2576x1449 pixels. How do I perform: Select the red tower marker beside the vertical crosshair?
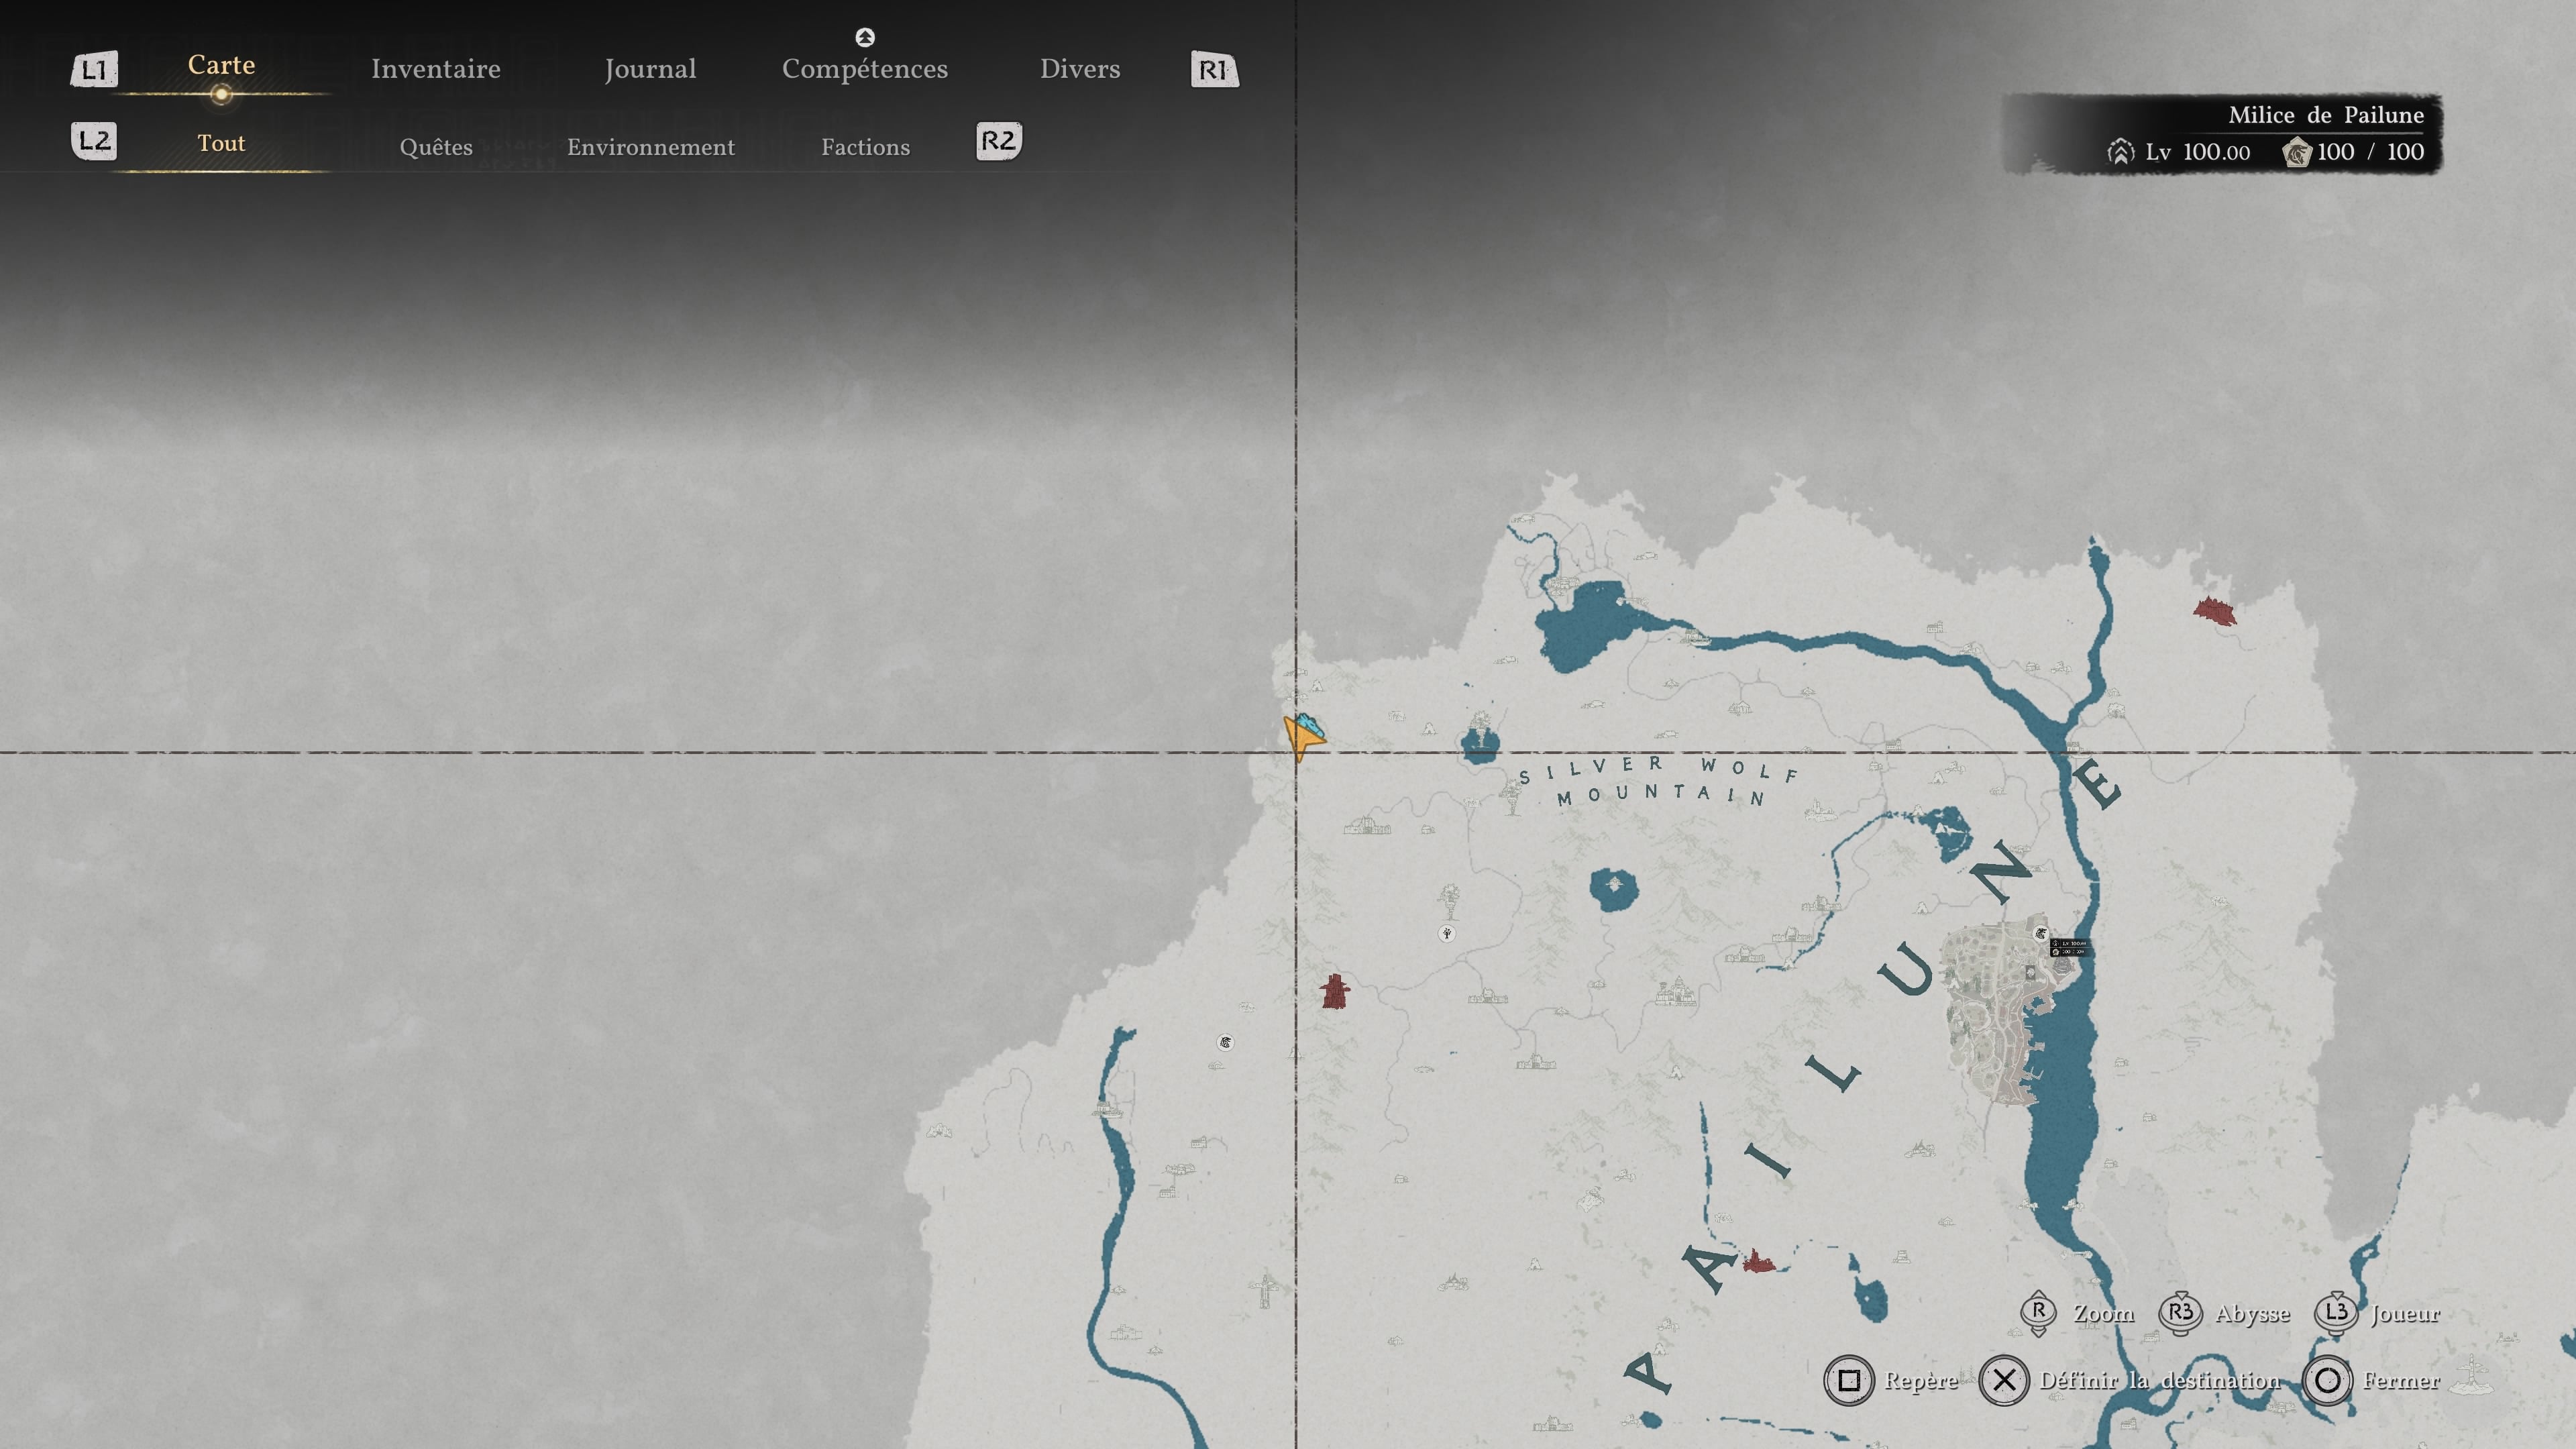1335,991
